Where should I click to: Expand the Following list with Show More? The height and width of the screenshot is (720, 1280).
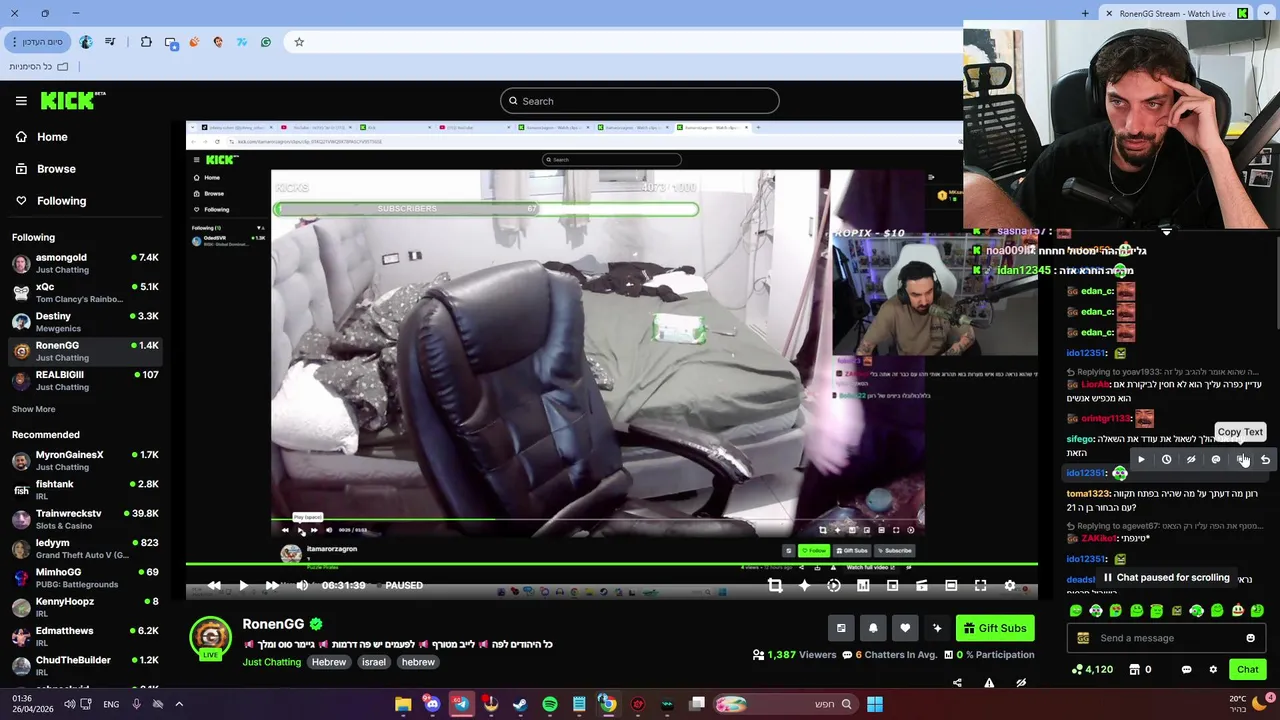[x=34, y=409]
